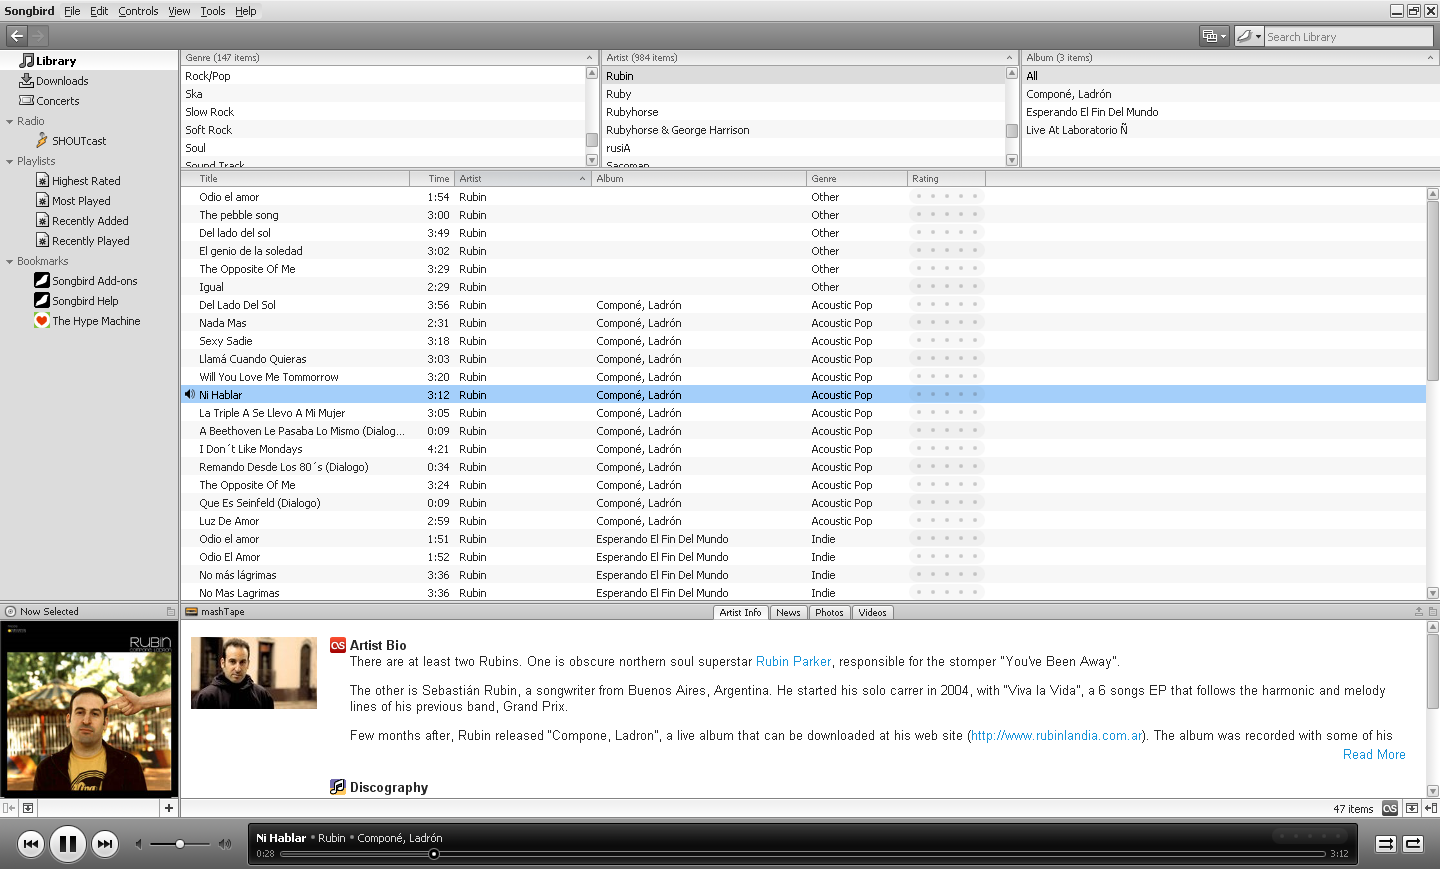
Task: Adjust the volume slider knob
Action: point(180,844)
